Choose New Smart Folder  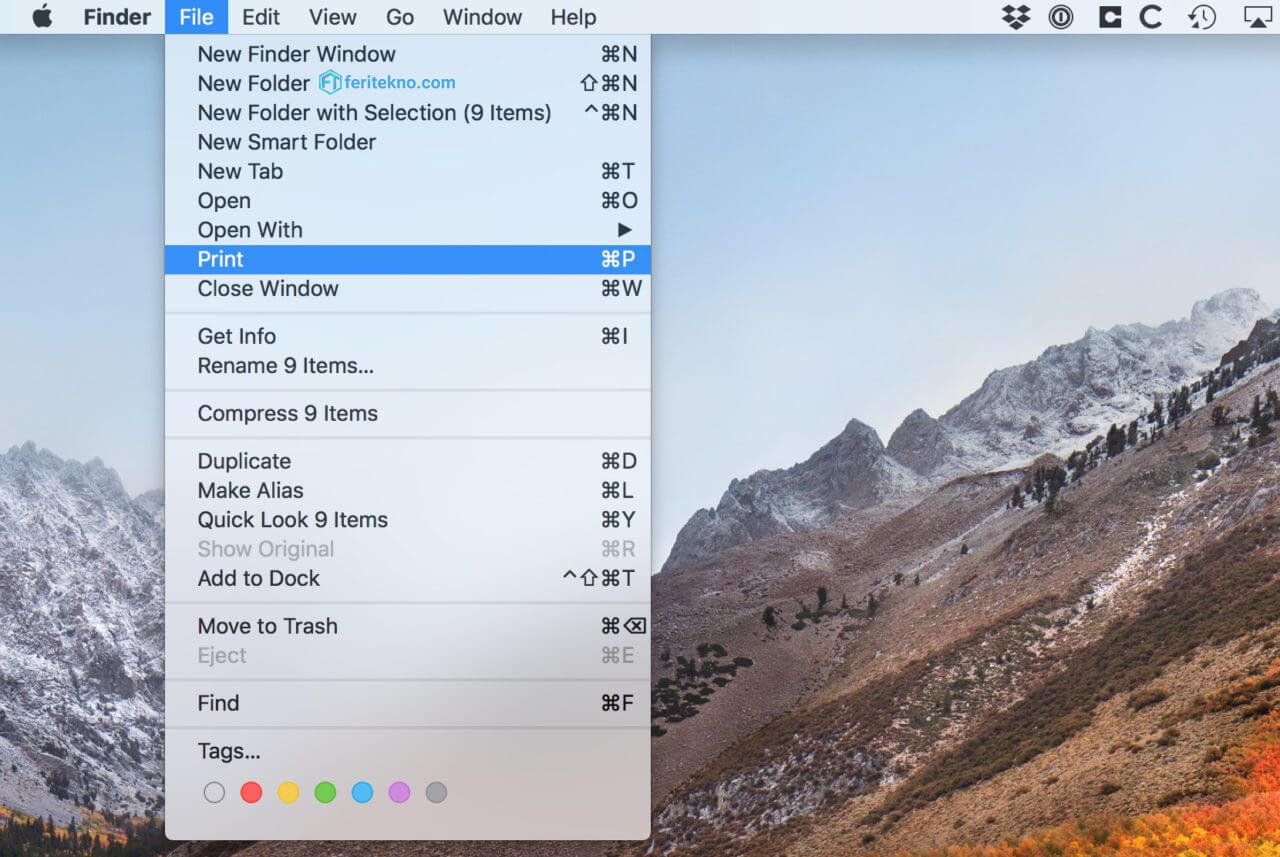408,142
